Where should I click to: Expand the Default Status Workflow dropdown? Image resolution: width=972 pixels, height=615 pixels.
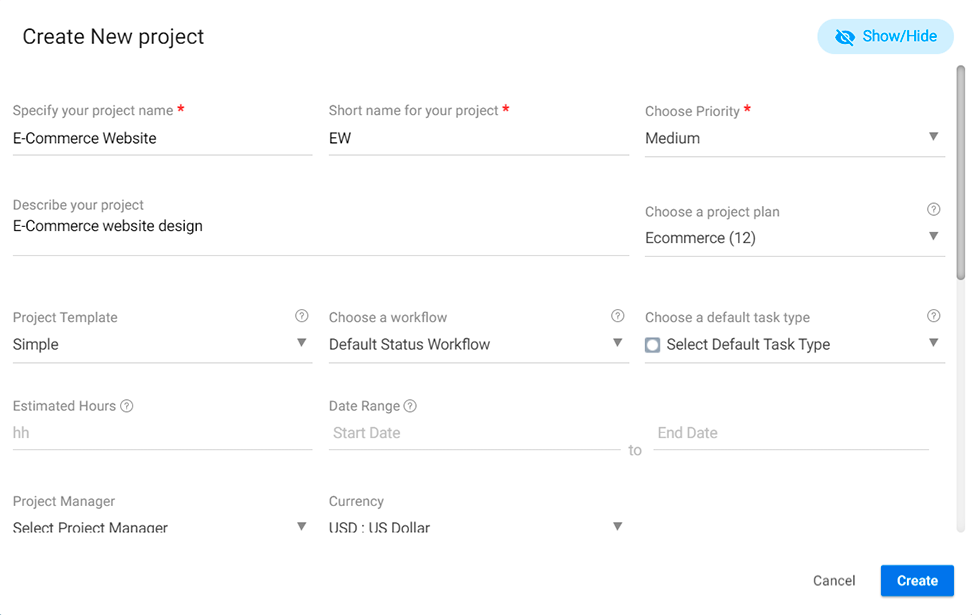pyautogui.click(x=479, y=344)
